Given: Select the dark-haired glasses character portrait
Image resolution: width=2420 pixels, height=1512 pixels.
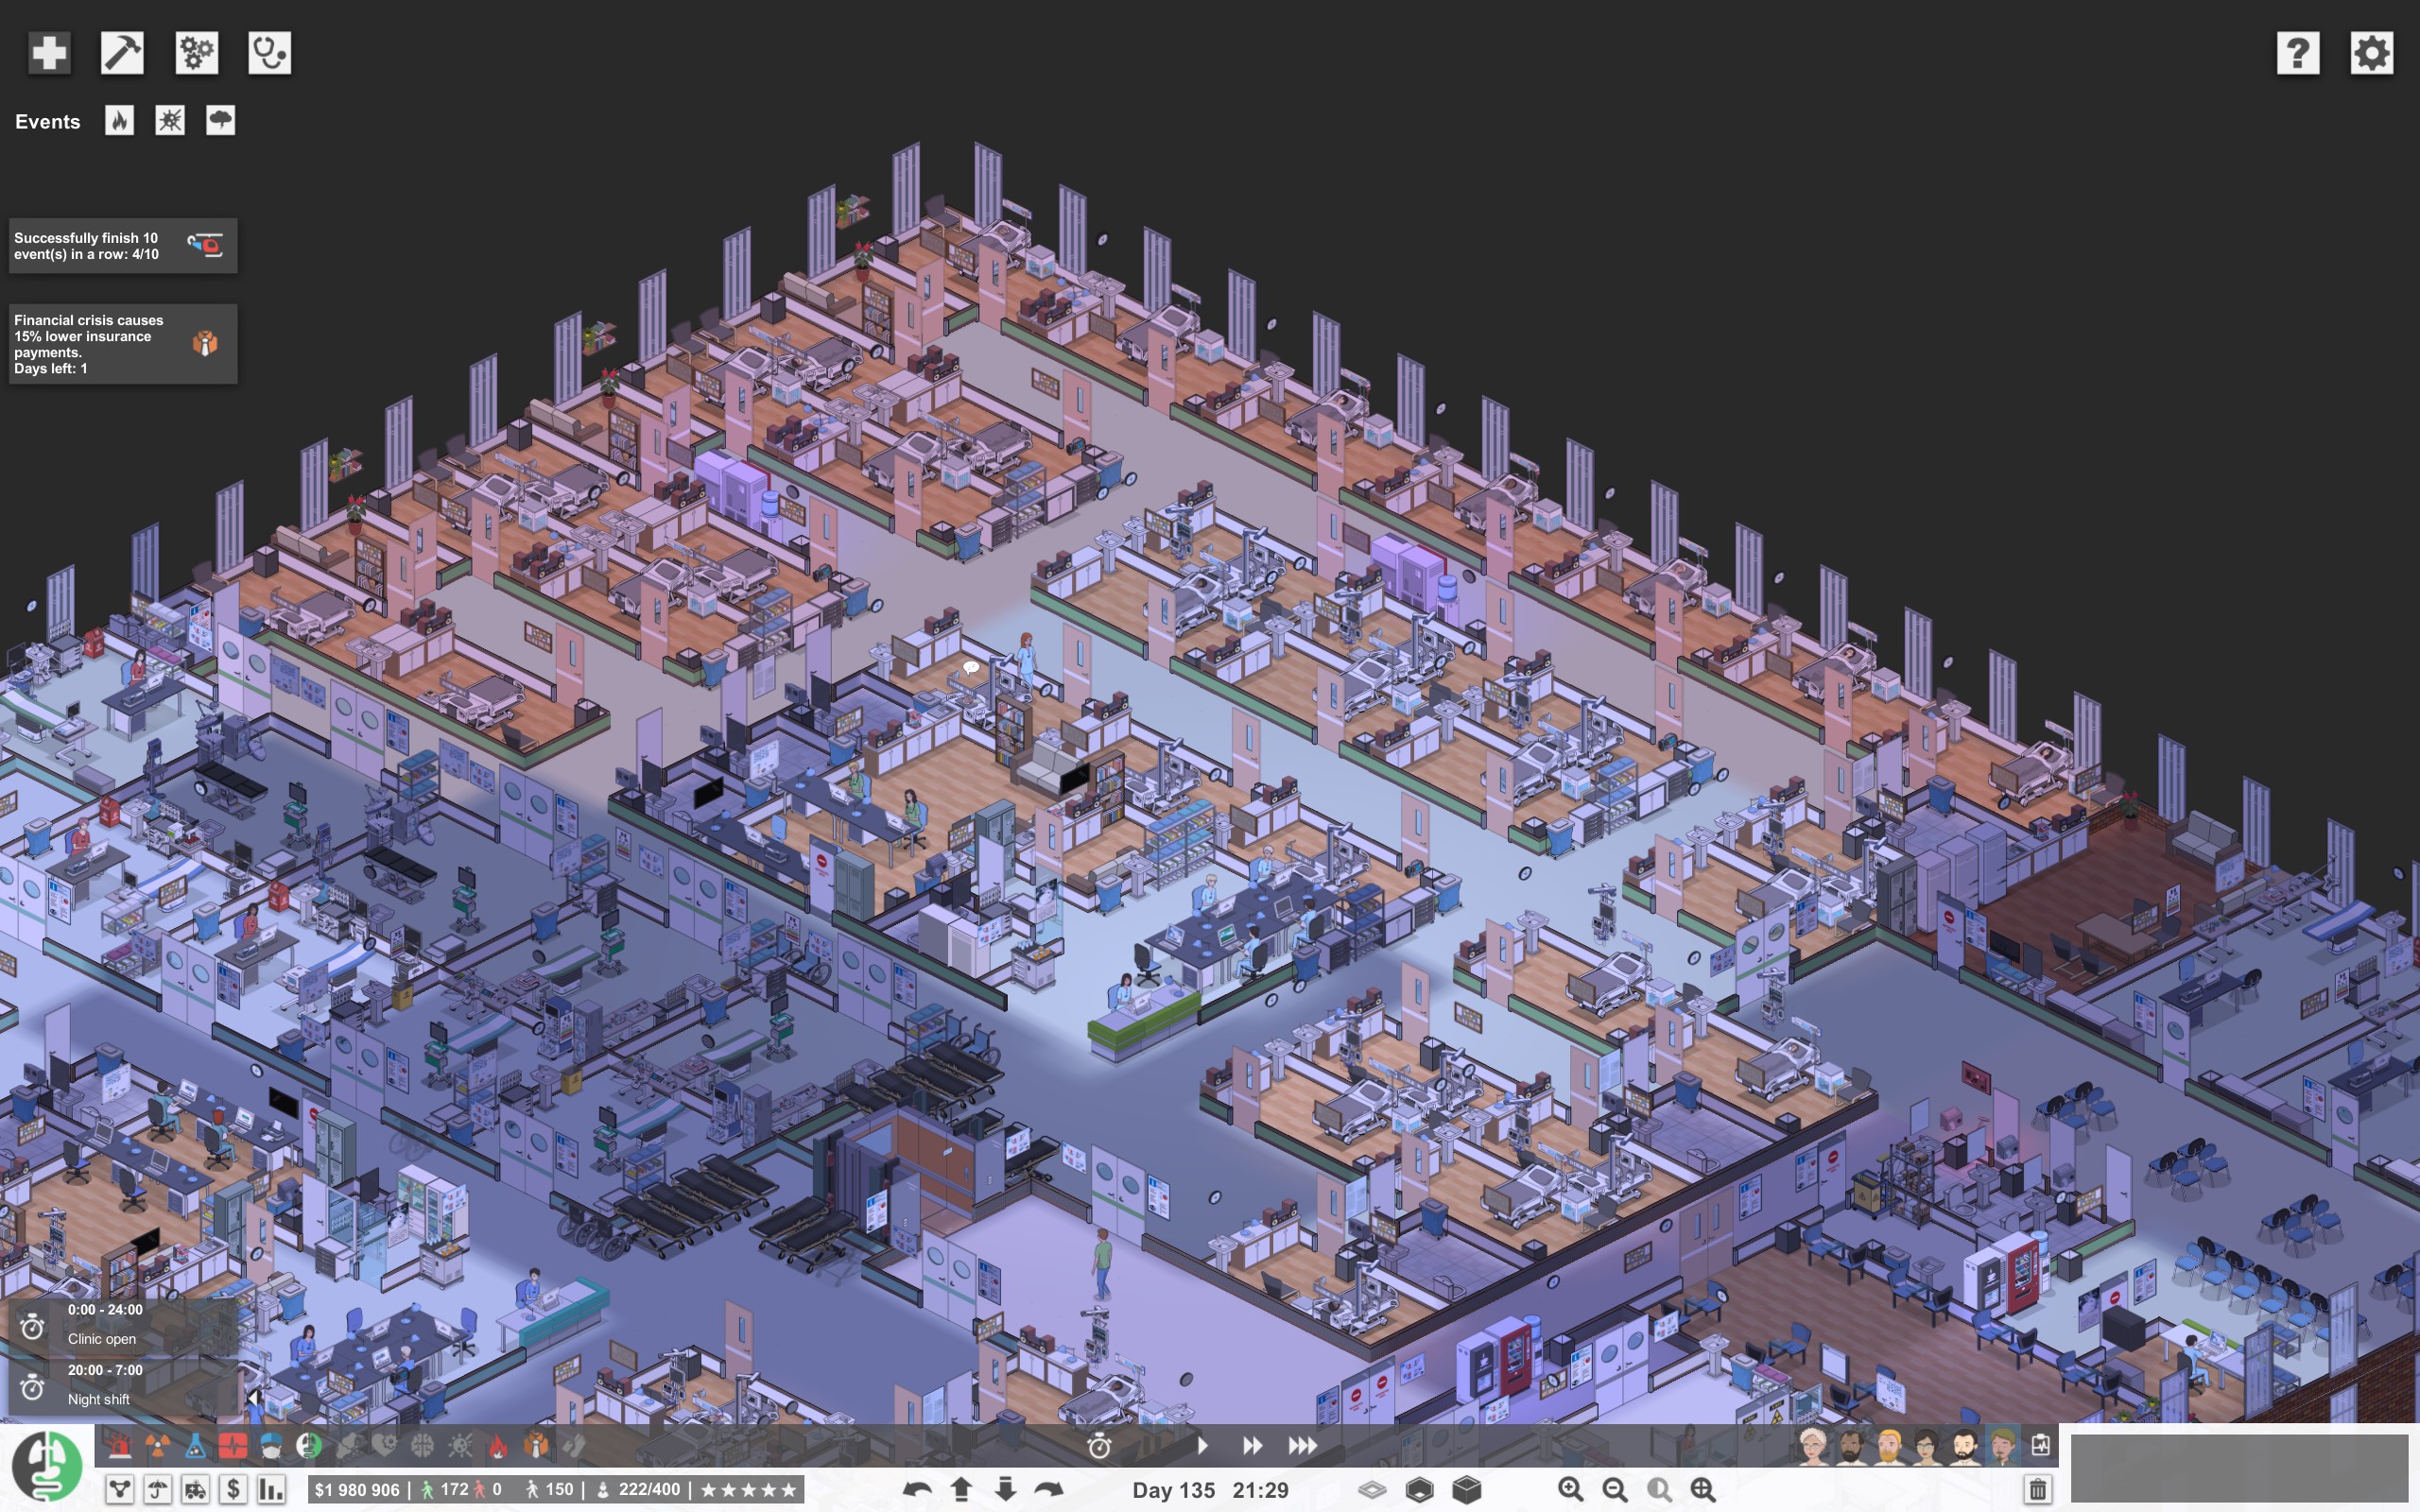Looking at the screenshot, I should (1927, 1446).
